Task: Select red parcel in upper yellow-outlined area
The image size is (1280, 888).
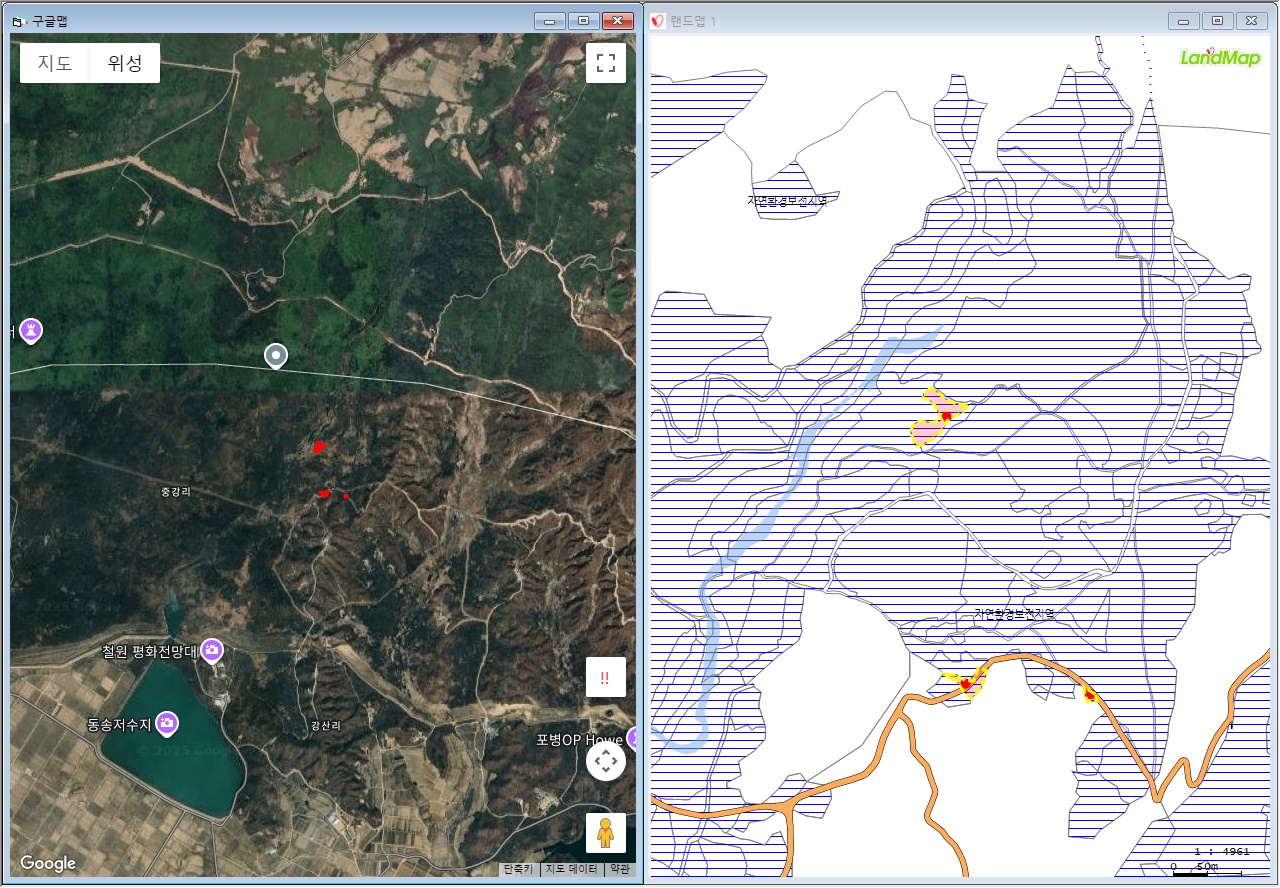Action: [946, 416]
